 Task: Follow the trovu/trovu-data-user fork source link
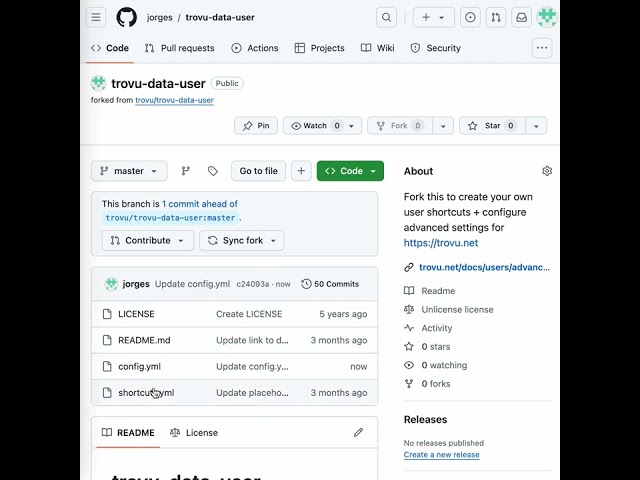(x=174, y=100)
